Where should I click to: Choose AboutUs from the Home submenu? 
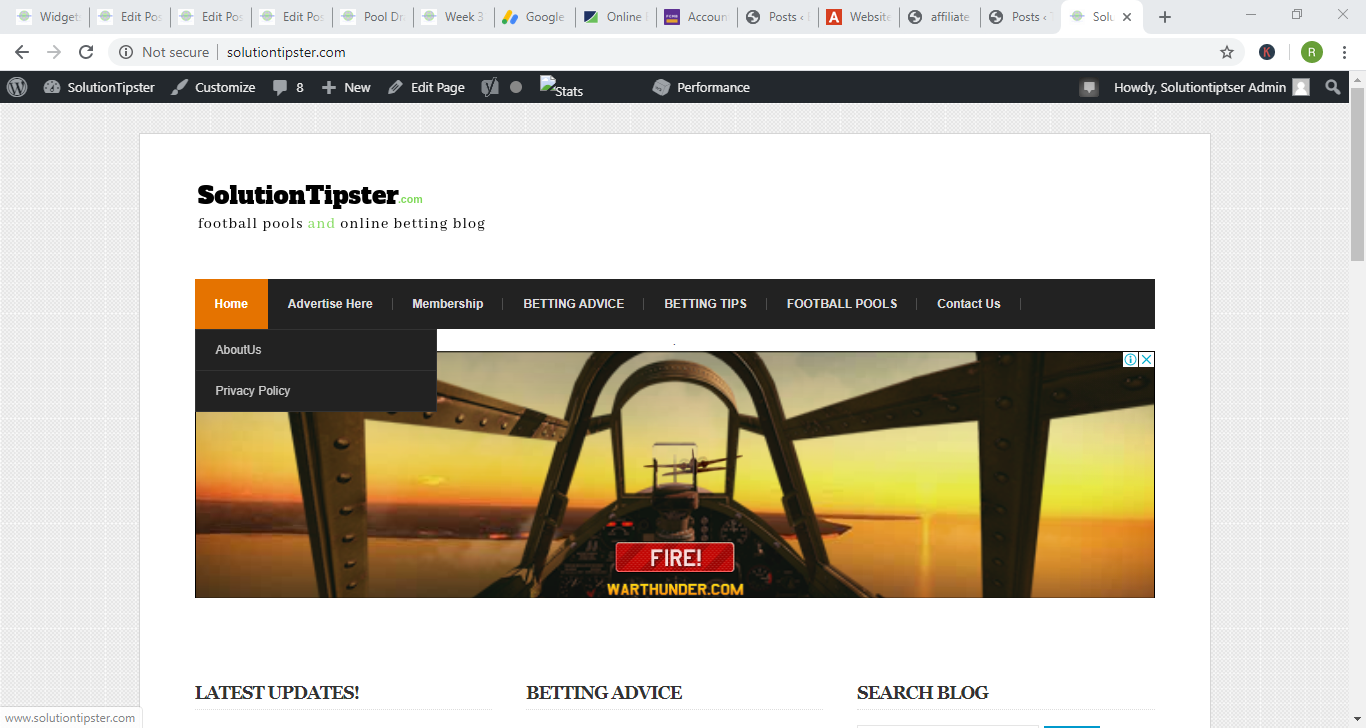316,350
